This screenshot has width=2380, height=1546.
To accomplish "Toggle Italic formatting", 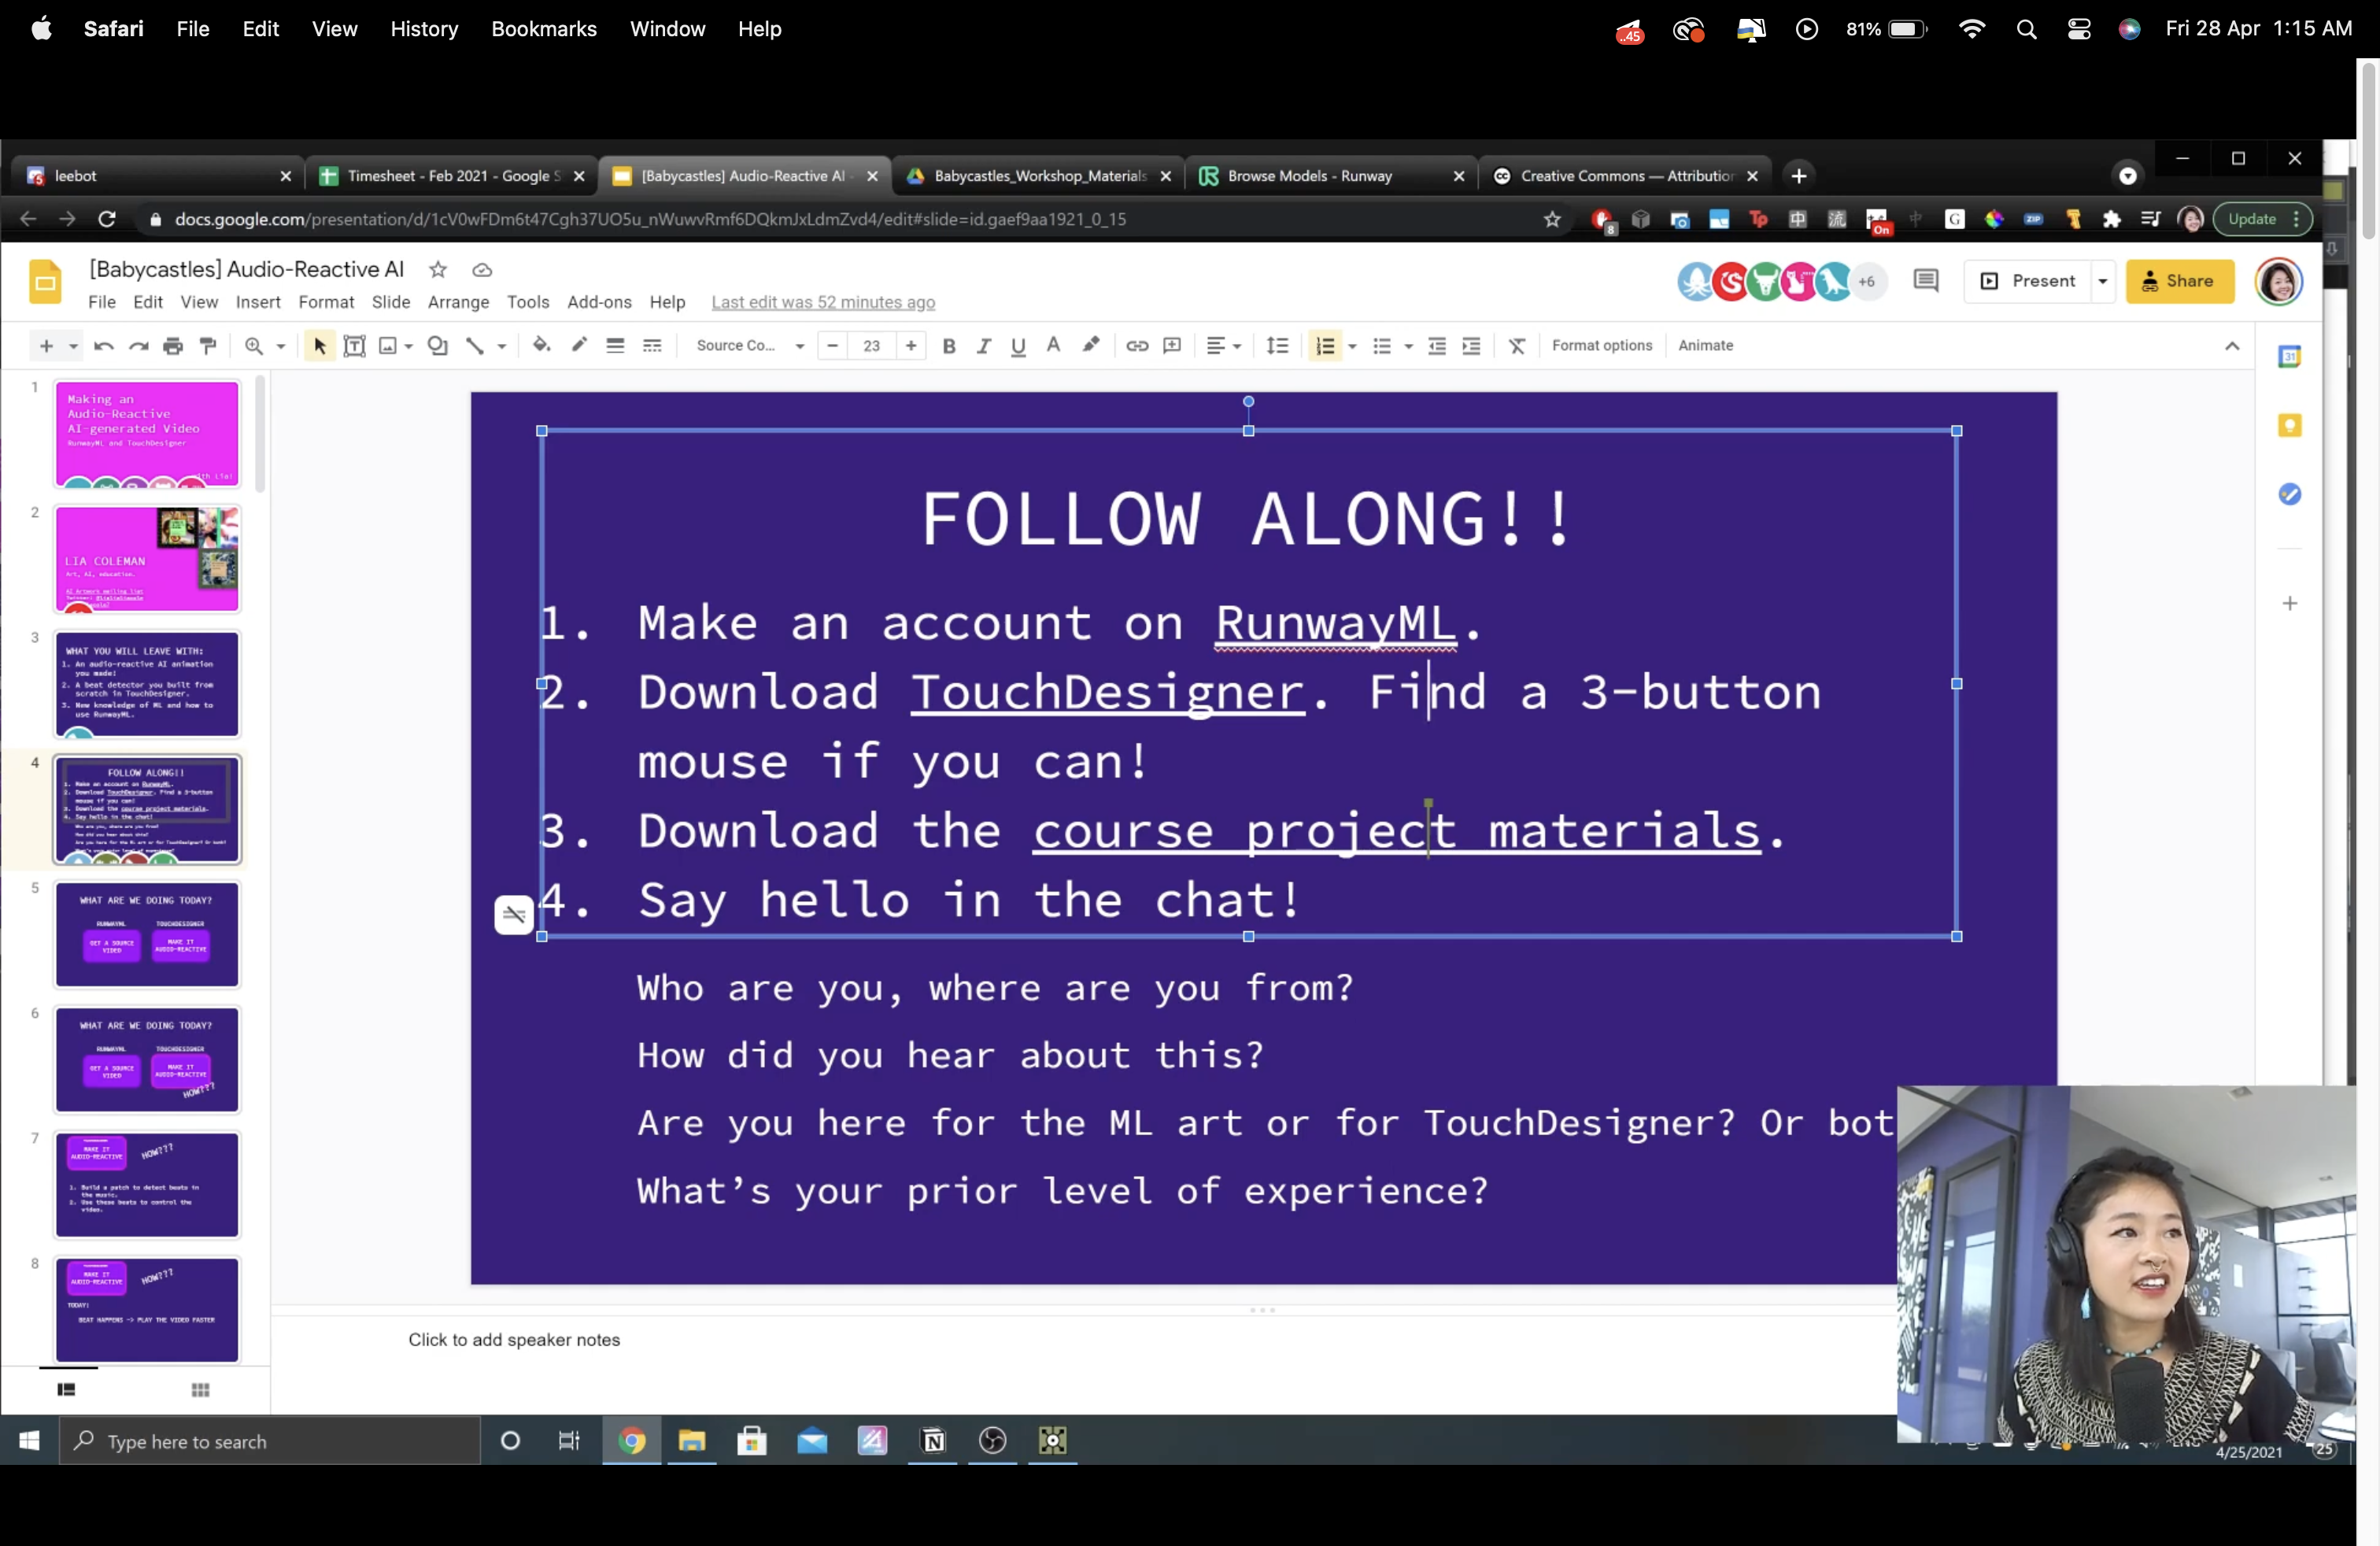I will (x=984, y=346).
